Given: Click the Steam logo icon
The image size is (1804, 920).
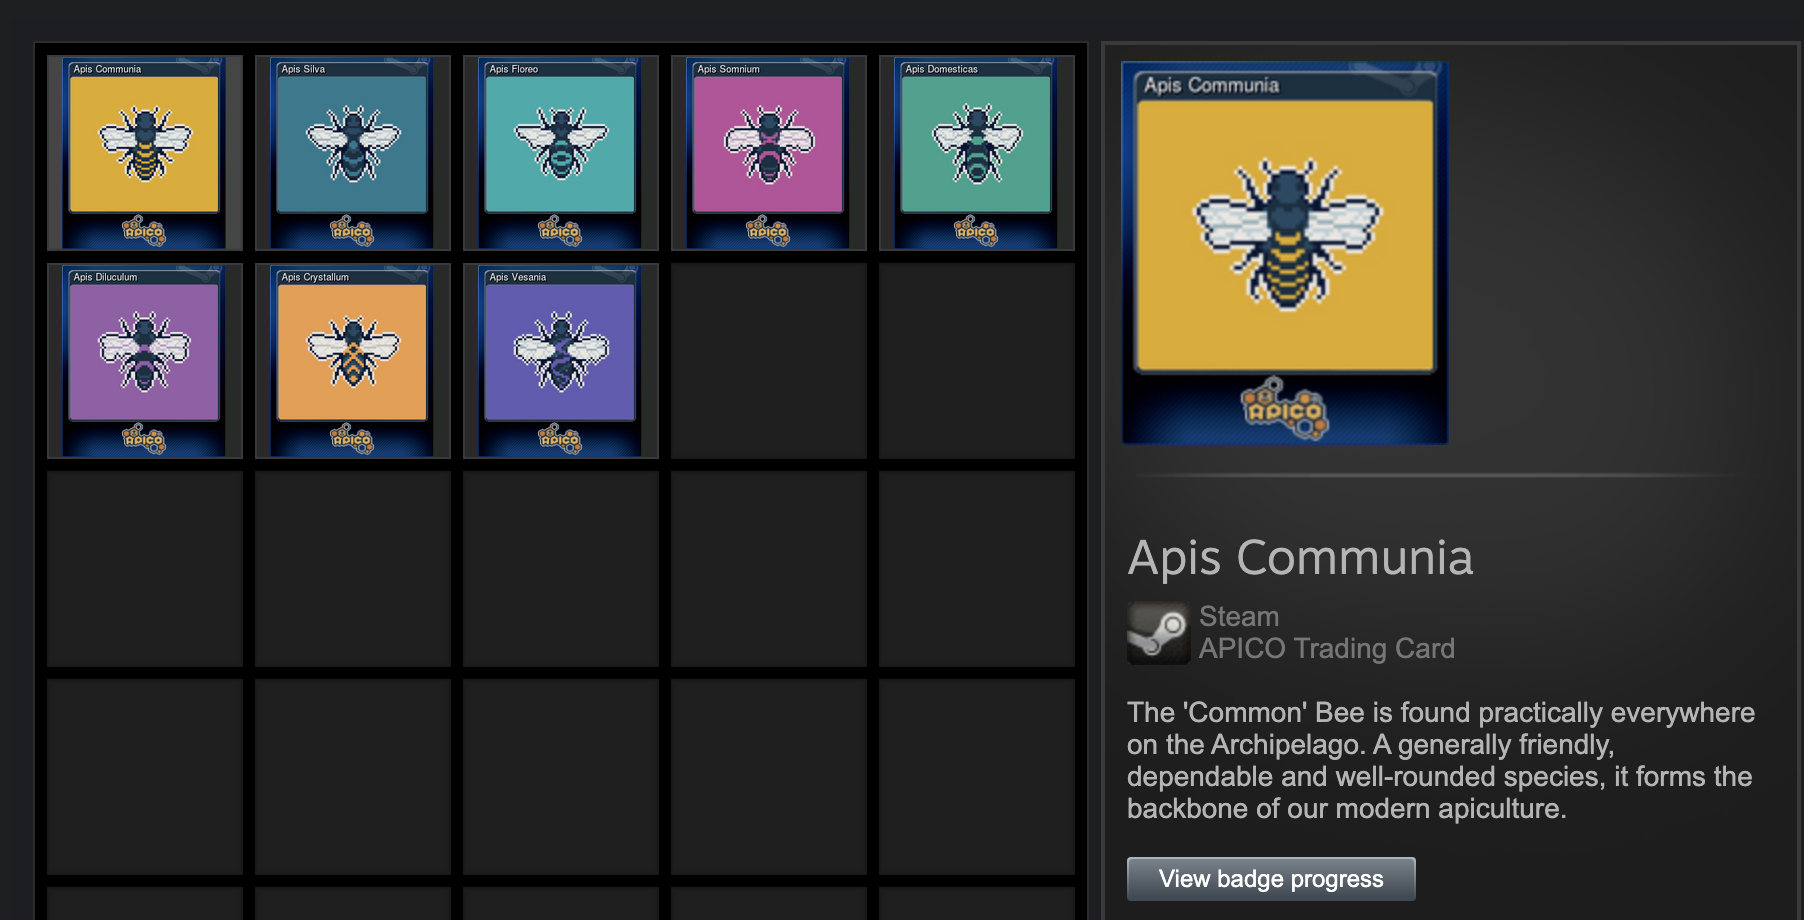Looking at the screenshot, I should (x=1158, y=633).
